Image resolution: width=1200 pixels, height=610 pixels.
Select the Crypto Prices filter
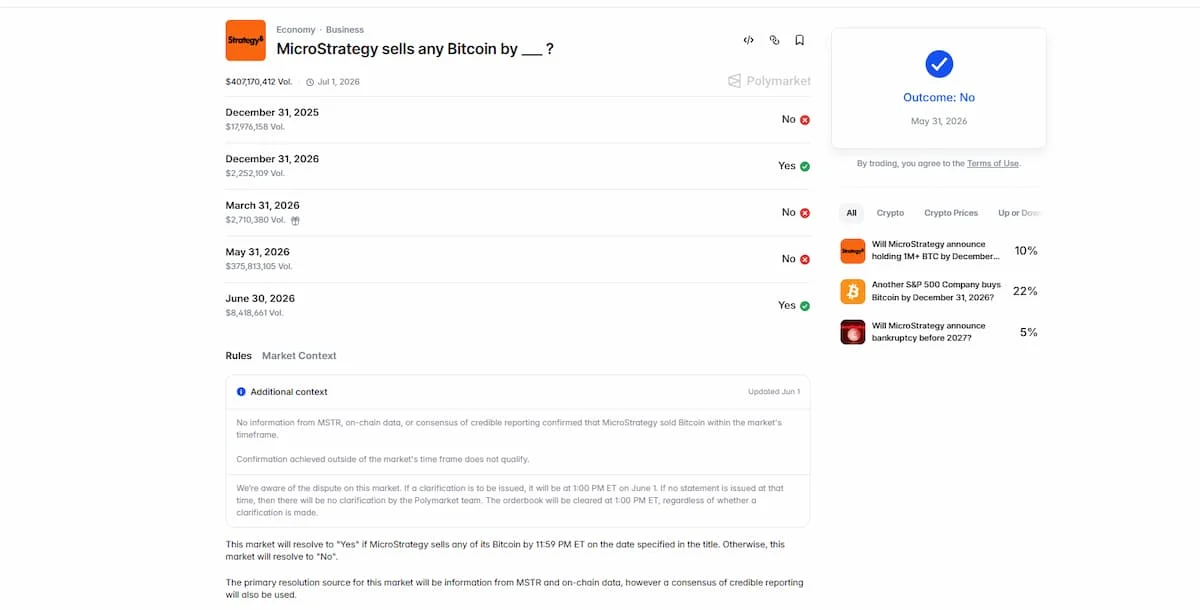click(951, 213)
